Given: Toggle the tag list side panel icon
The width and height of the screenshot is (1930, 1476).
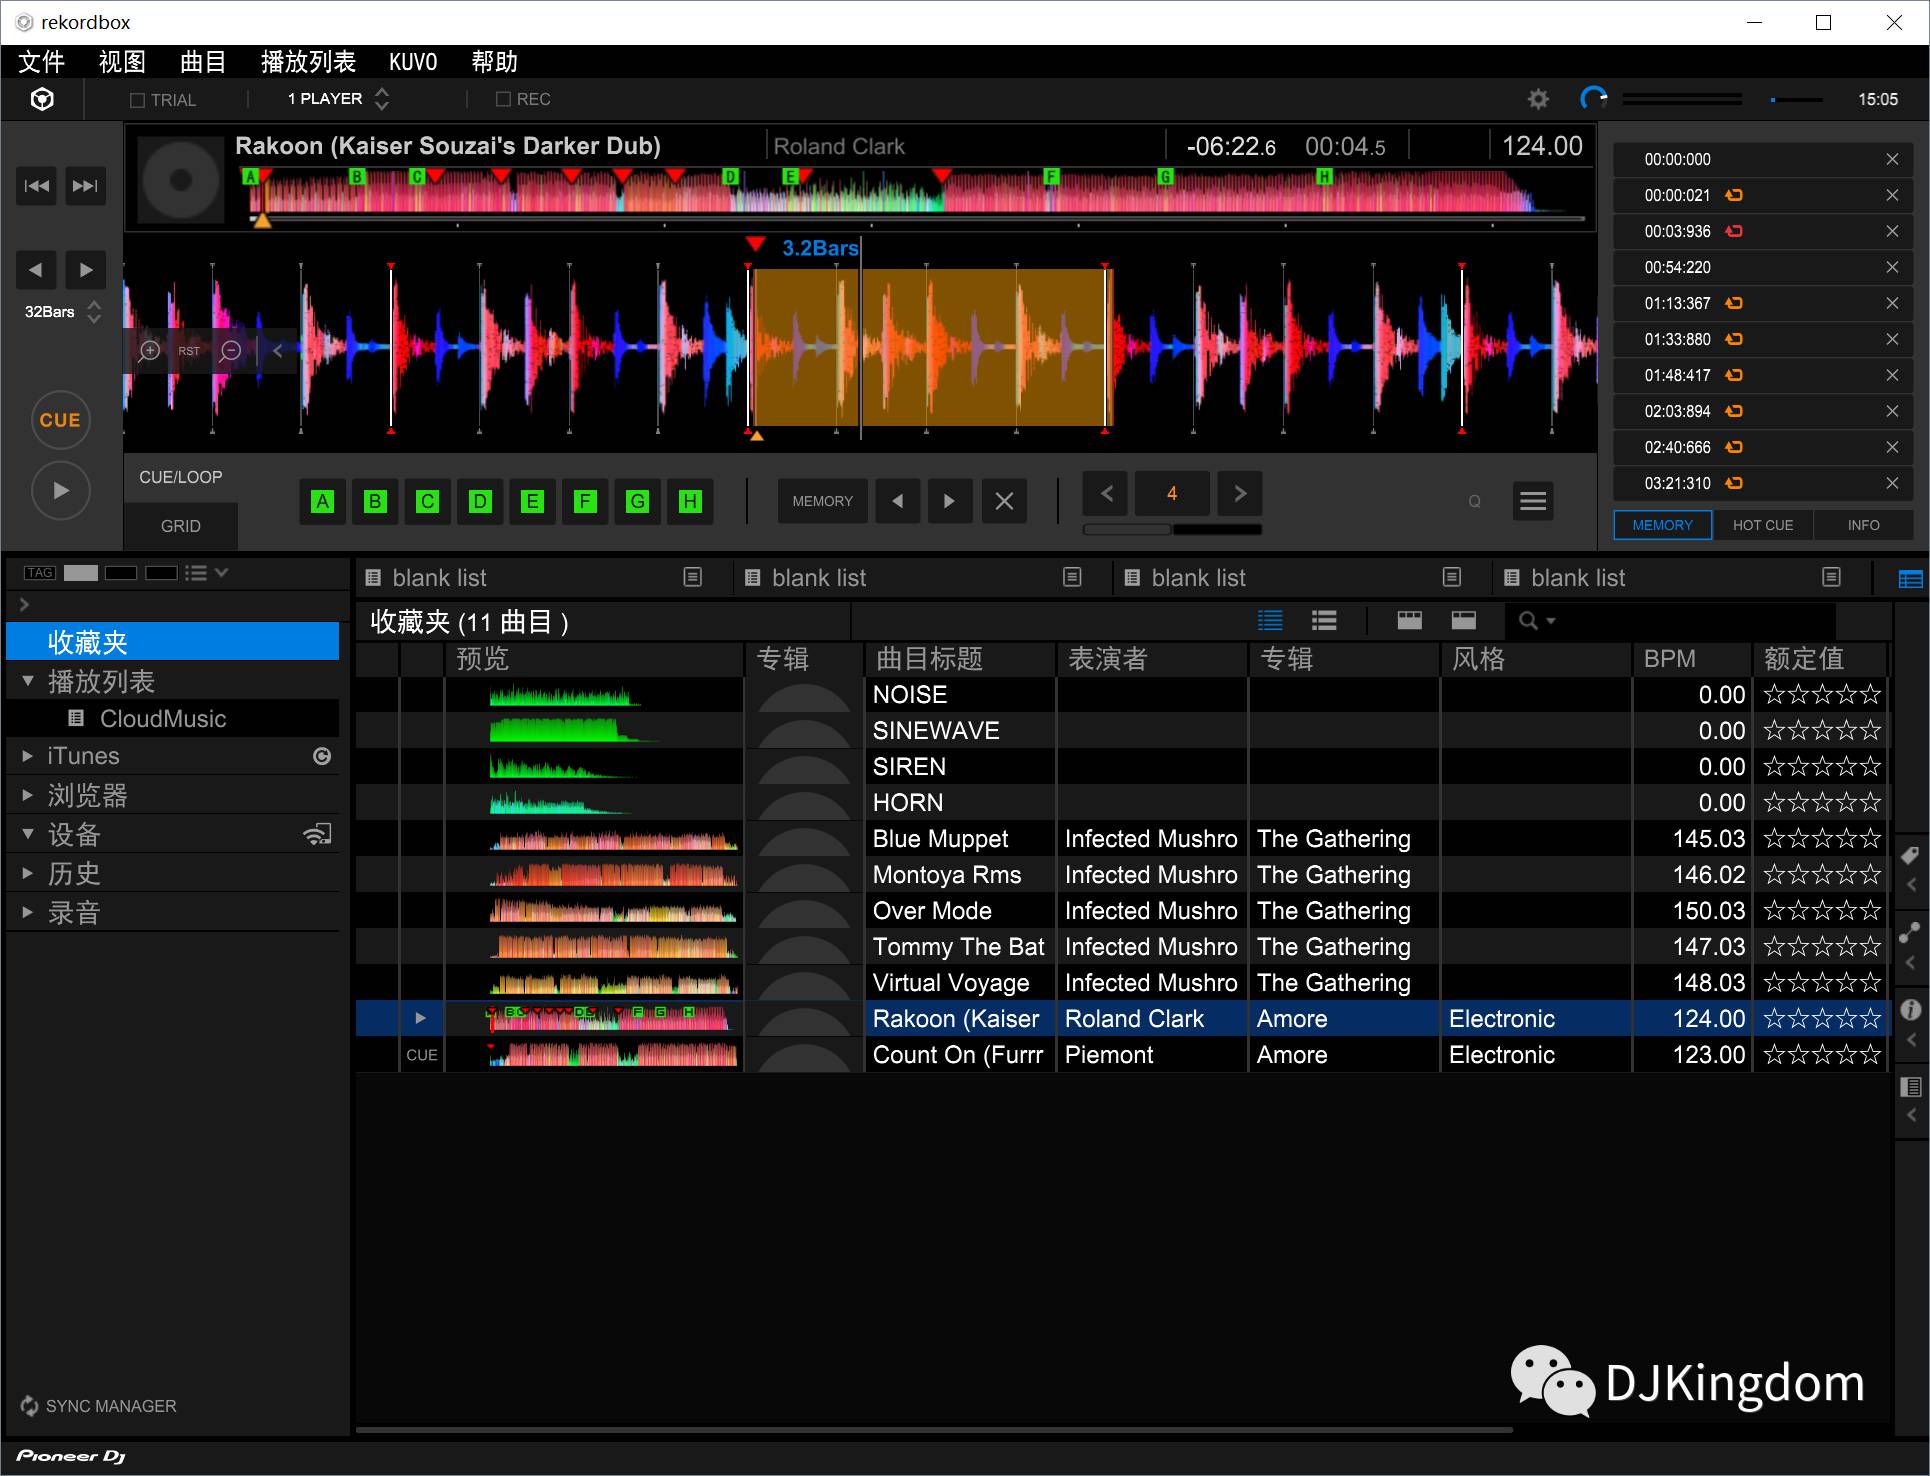Looking at the screenshot, I should (x=1910, y=856).
